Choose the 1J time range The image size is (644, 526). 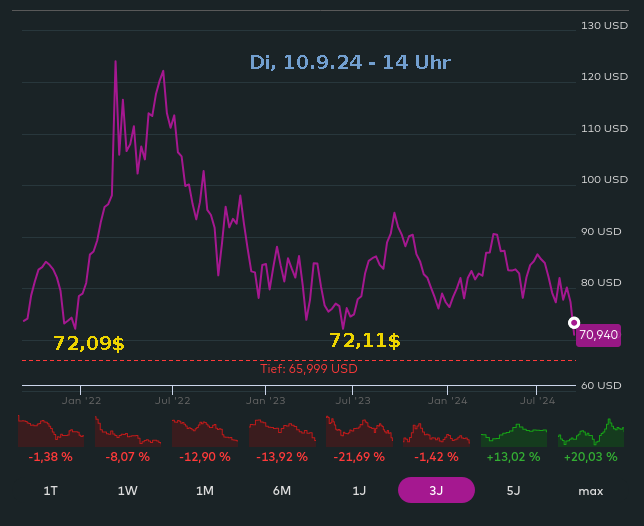359,491
